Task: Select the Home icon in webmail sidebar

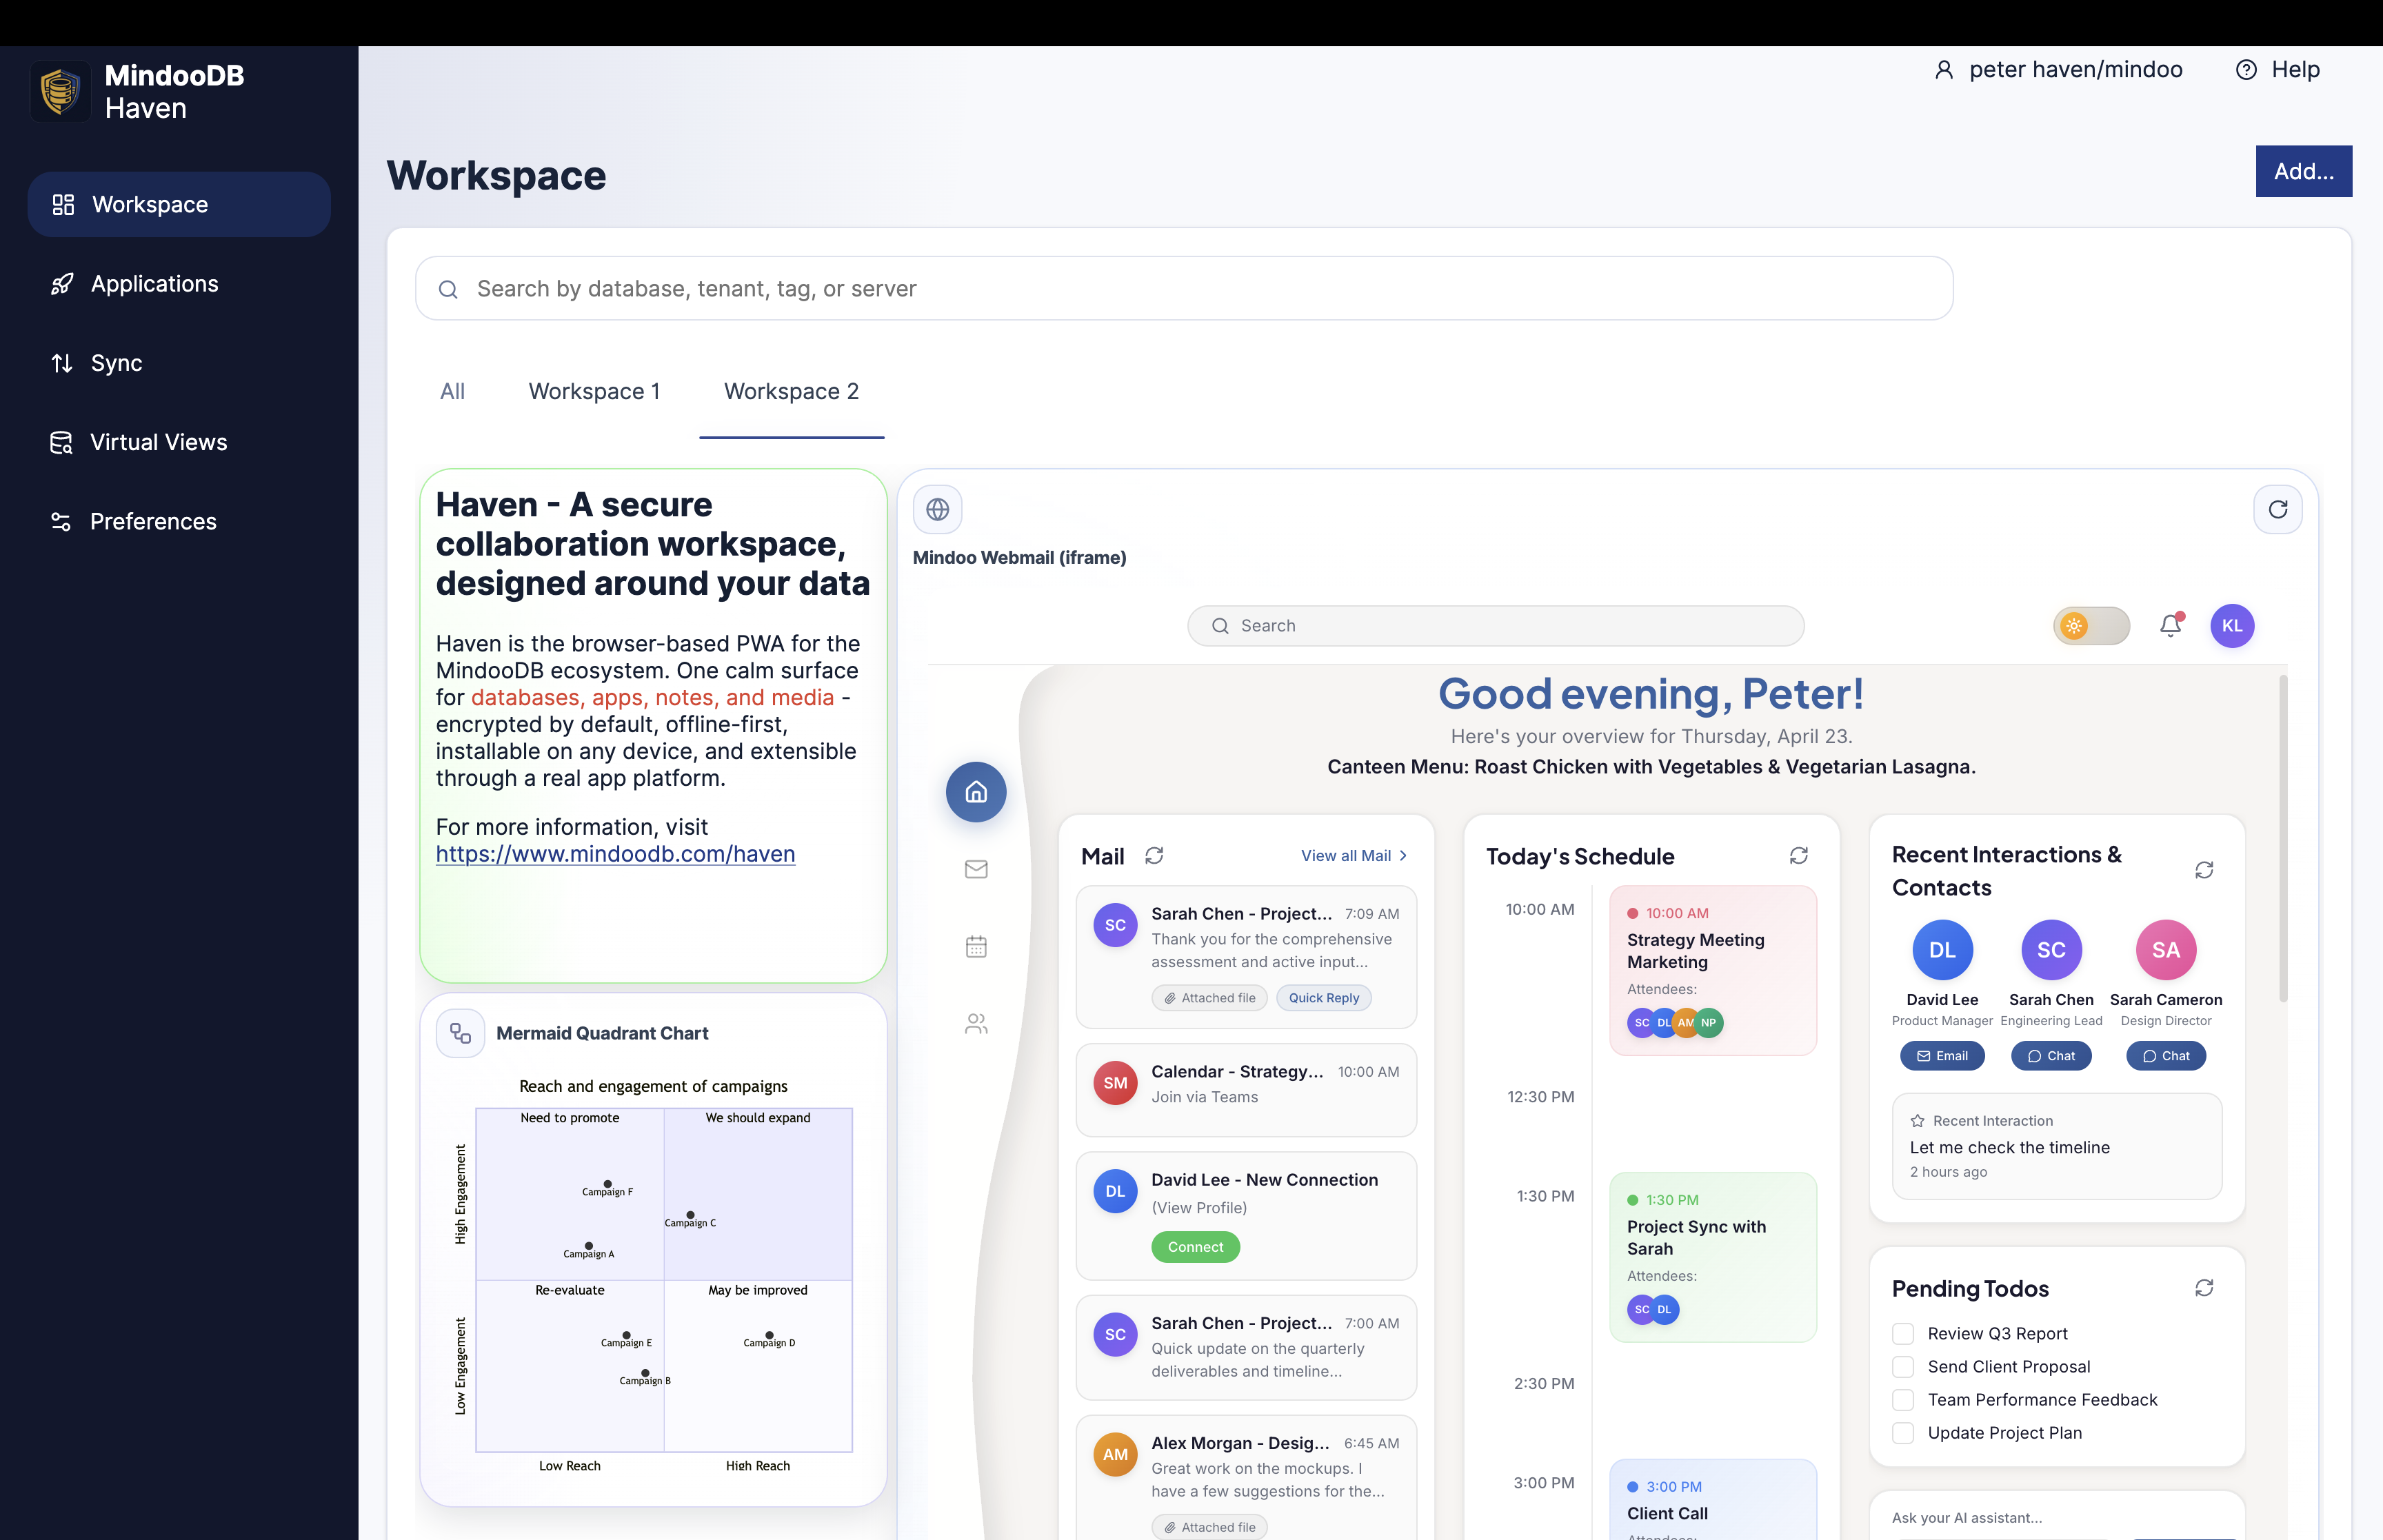Action: point(975,791)
